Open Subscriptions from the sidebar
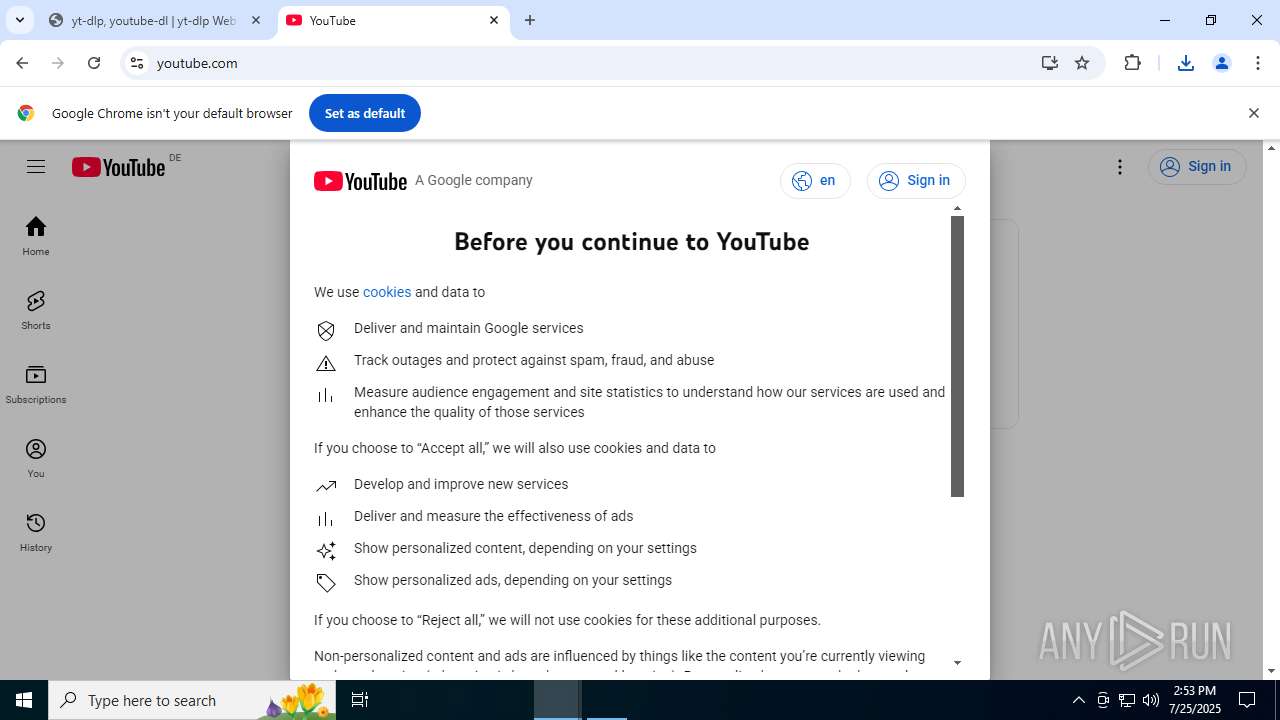 [x=36, y=385]
